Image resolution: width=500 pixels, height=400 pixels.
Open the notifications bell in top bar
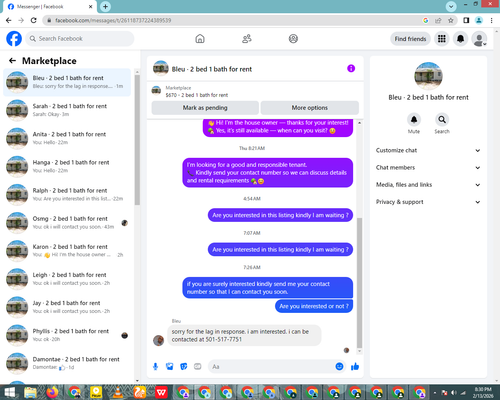point(460,39)
